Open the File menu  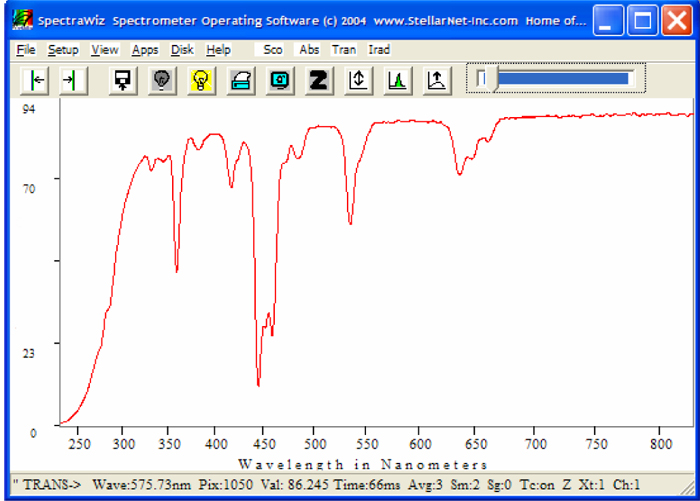coord(26,50)
